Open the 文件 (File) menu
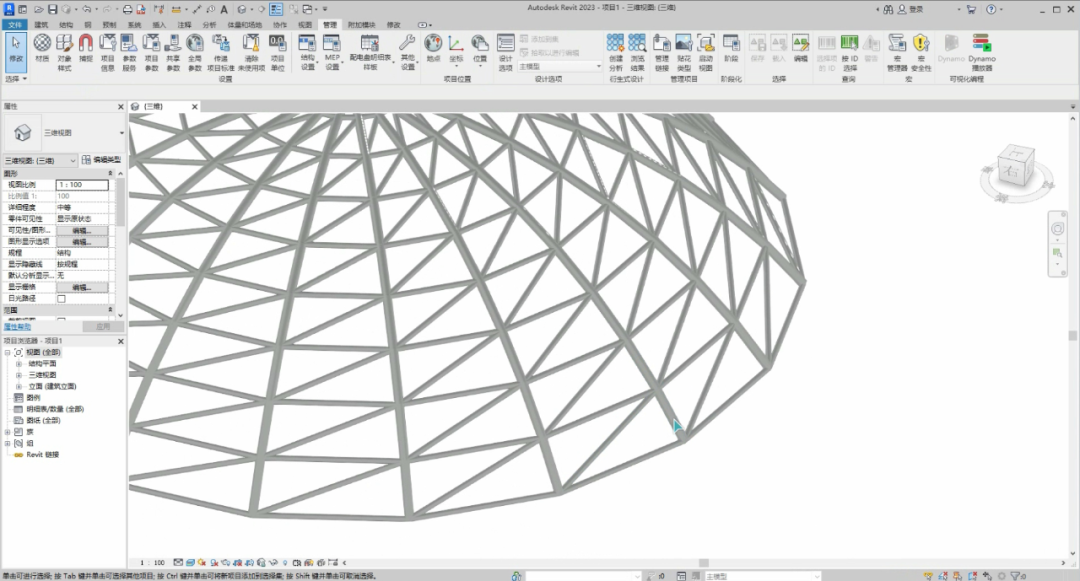Viewport: 1080px width, 581px height. pyautogui.click(x=15, y=23)
